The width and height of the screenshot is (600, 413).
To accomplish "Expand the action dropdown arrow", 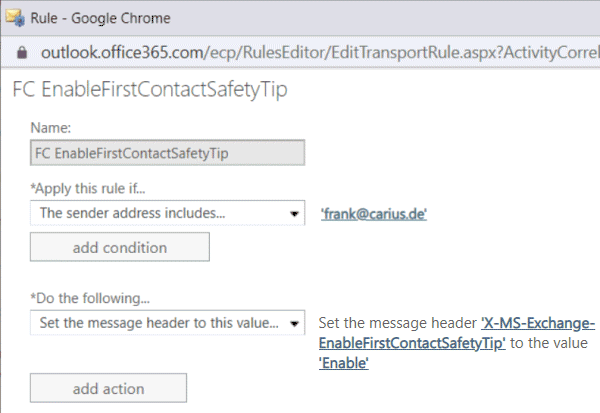I will 294,323.
